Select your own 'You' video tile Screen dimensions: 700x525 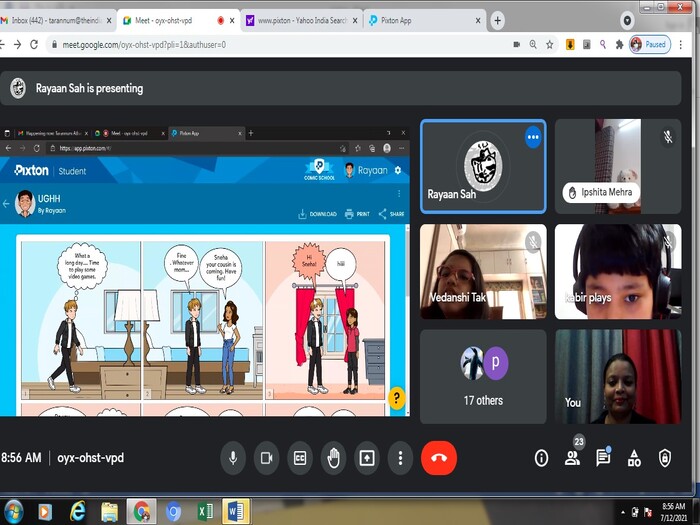pos(618,376)
